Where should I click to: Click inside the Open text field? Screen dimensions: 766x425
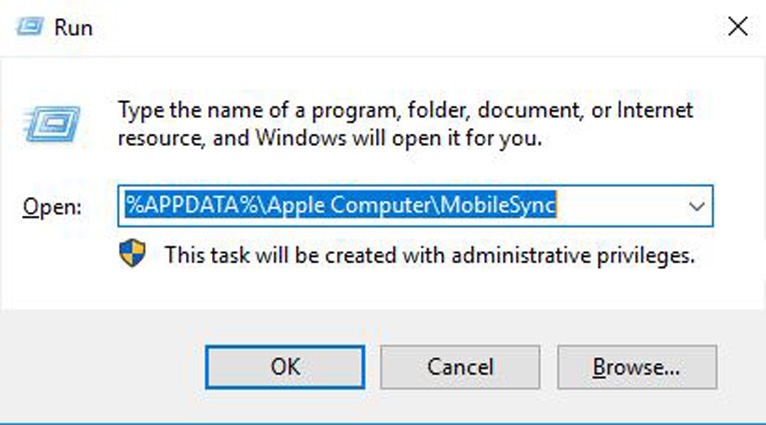click(620, 206)
